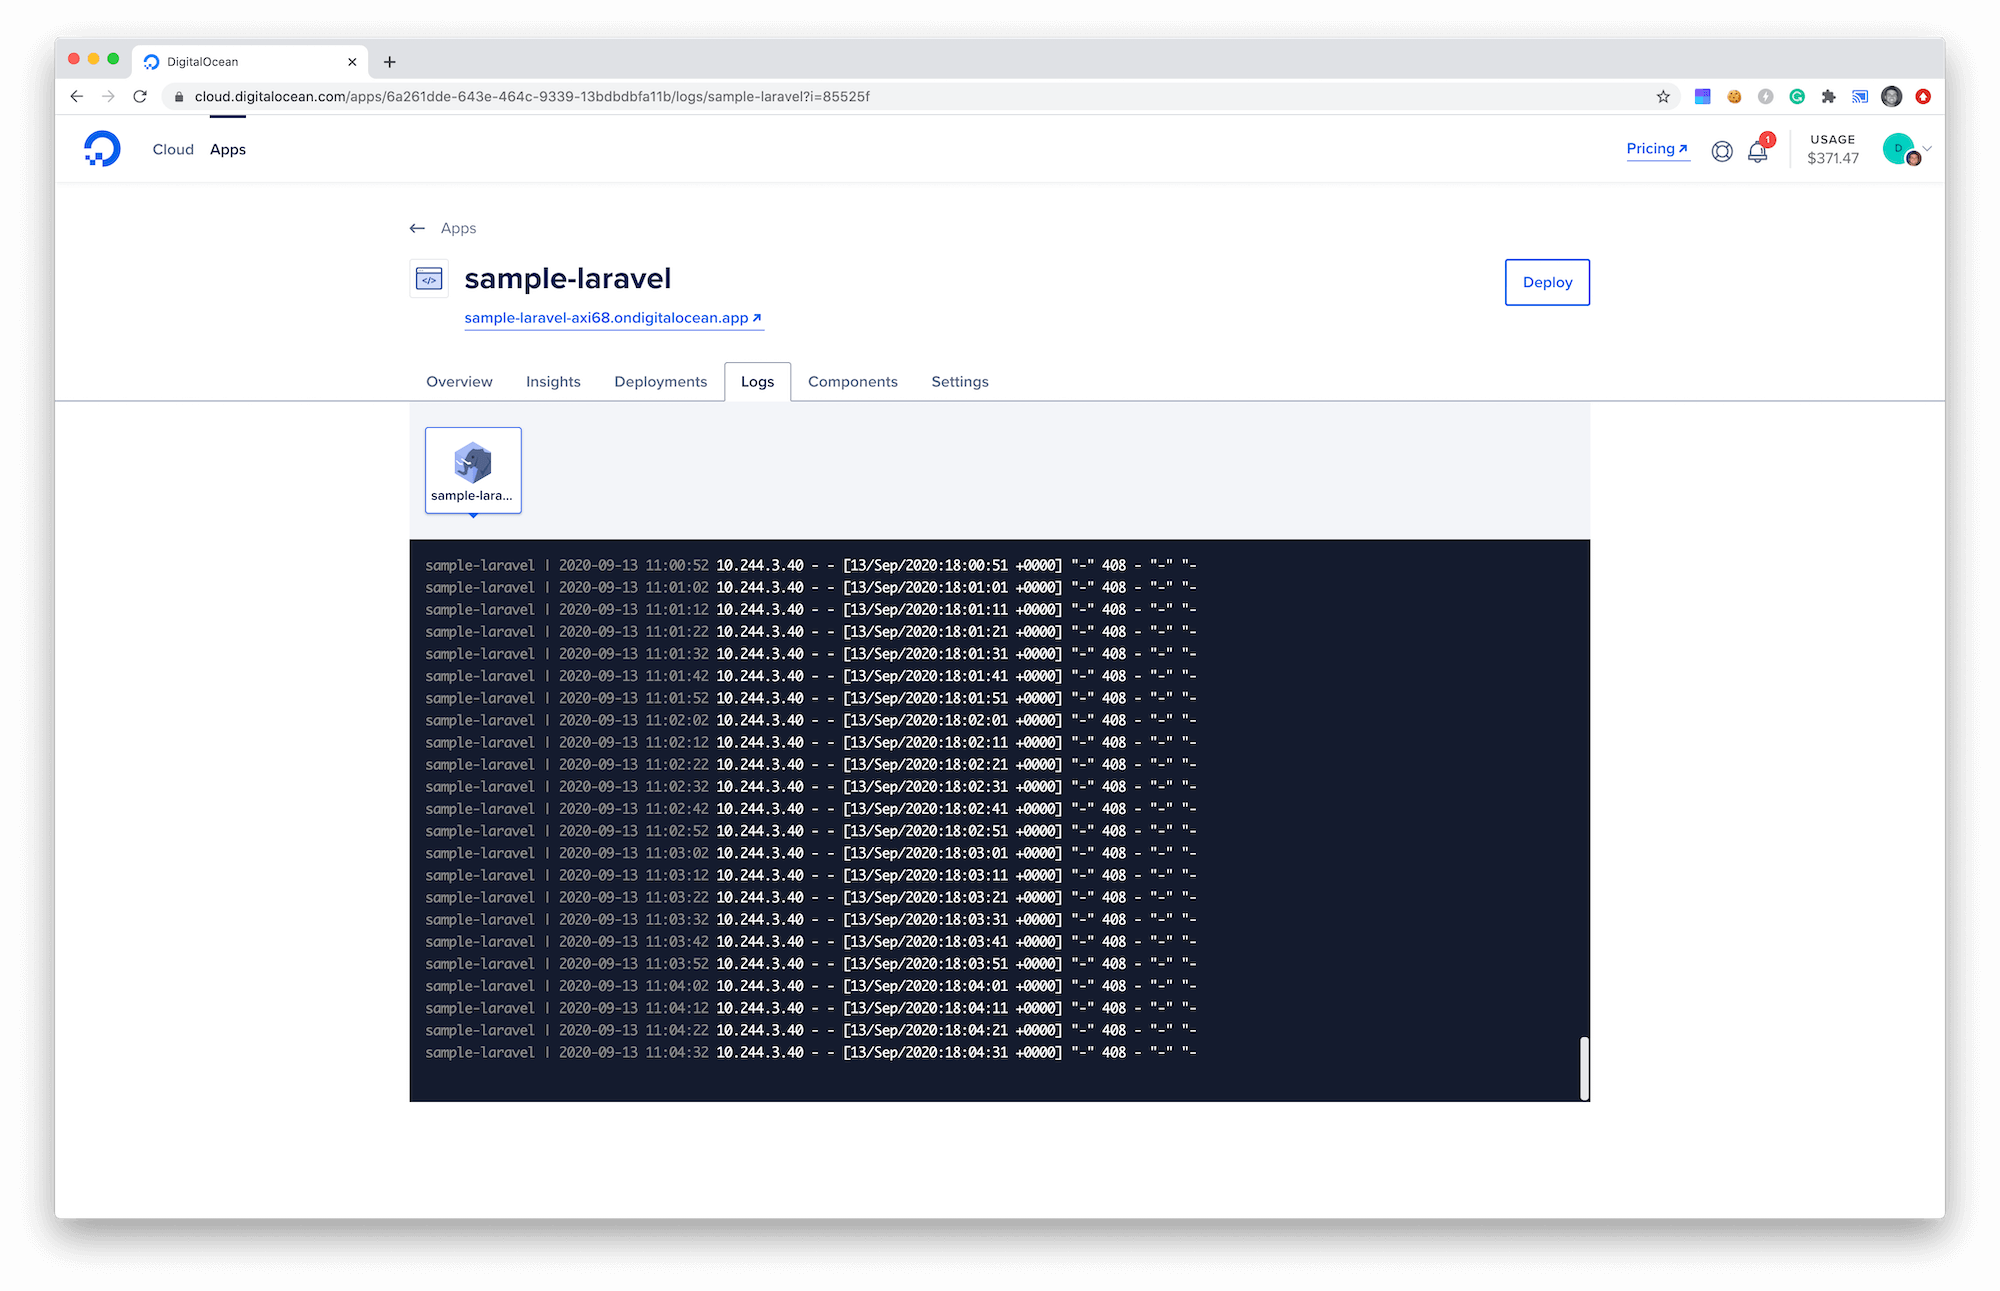Image resolution: width=2000 pixels, height=1291 pixels.
Task: Click the Insights tab
Action: [552, 382]
